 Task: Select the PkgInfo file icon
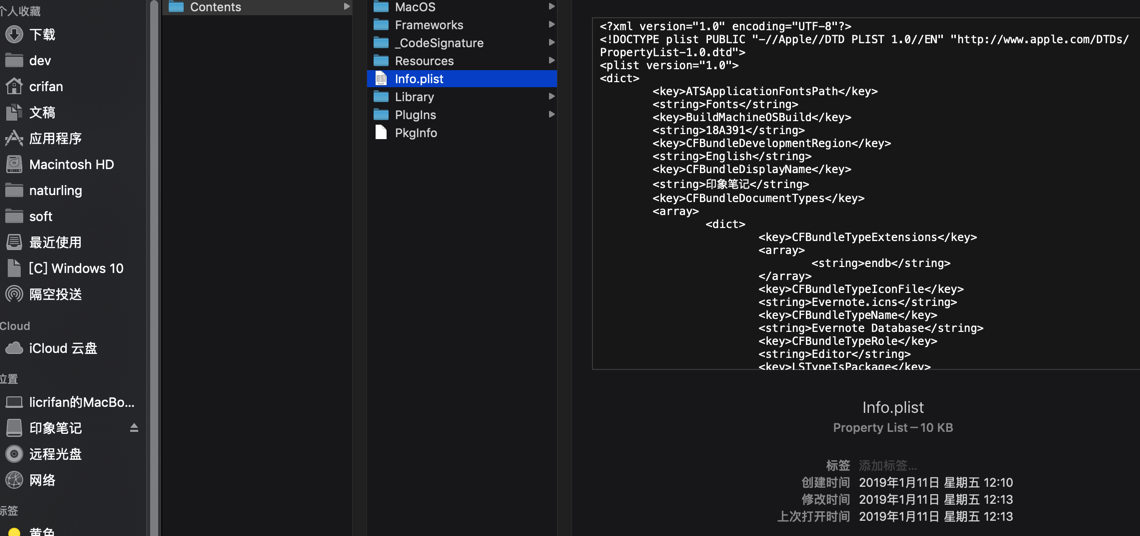coord(381,132)
